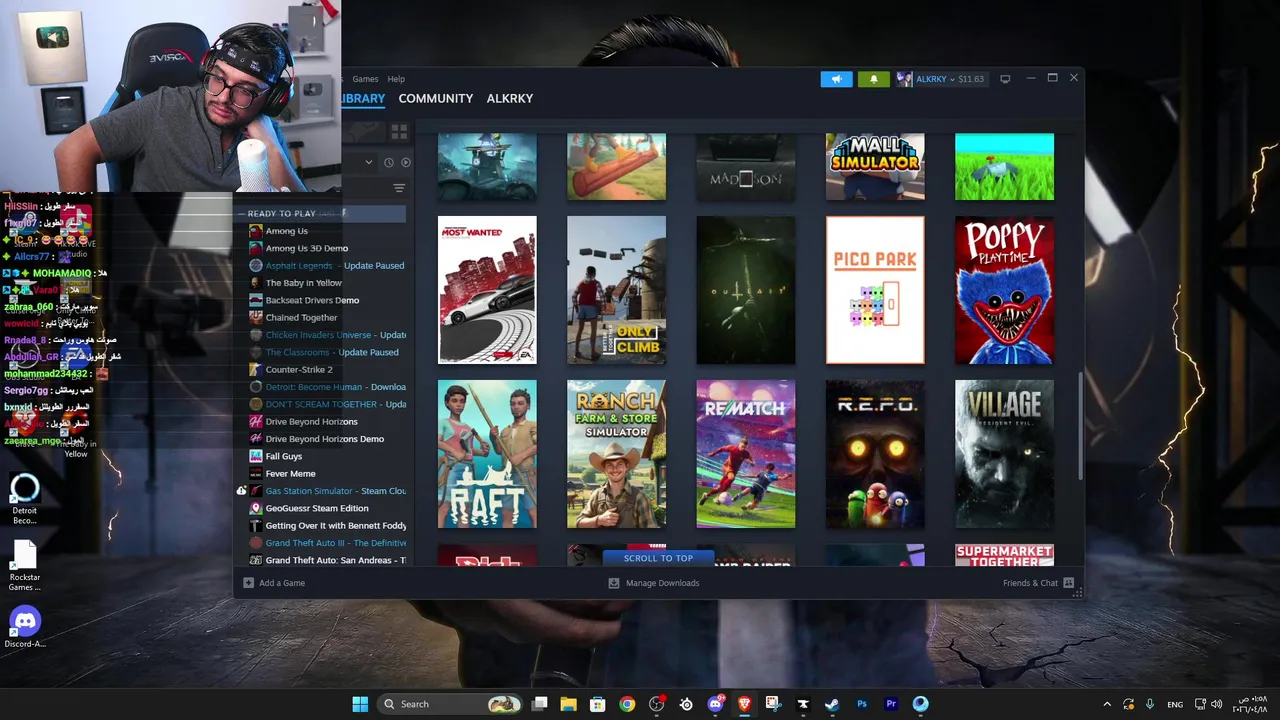Open the Only Climb game cover

pyautogui.click(x=616, y=290)
